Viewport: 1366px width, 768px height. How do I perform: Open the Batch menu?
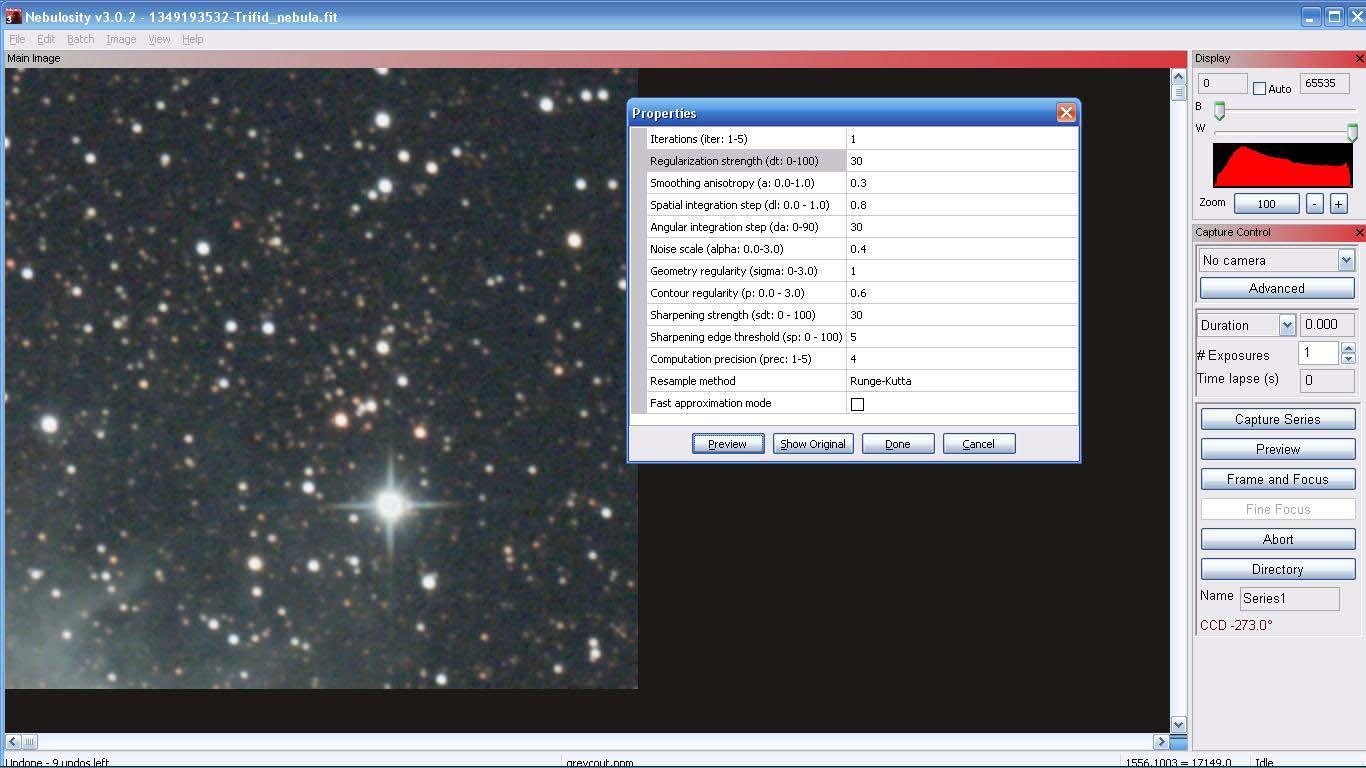[x=80, y=39]
